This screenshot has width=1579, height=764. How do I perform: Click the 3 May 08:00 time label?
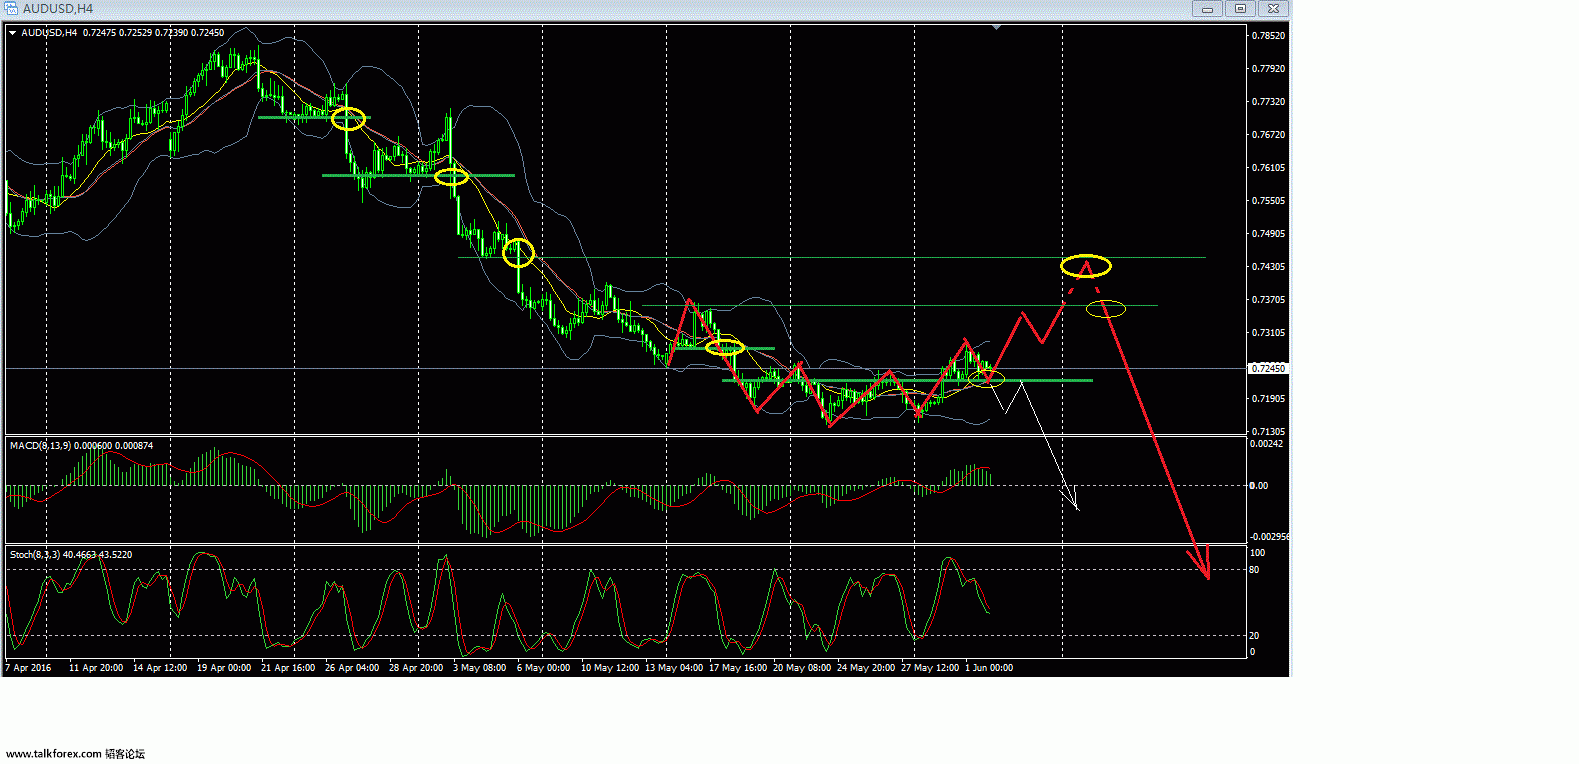(x=480, y=668)
